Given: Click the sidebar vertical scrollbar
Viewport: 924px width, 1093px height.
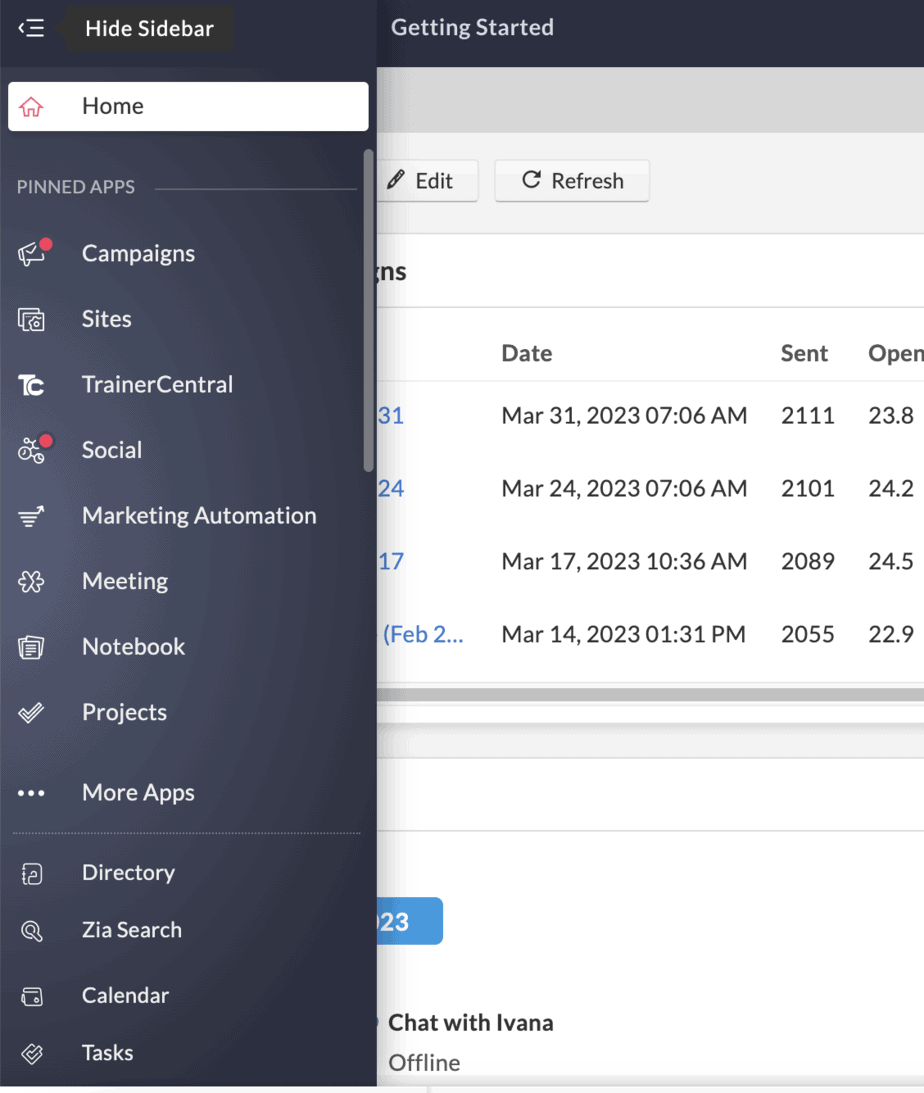Looking at the screenshot, I should pyautogui.click(x=369, y=311).
